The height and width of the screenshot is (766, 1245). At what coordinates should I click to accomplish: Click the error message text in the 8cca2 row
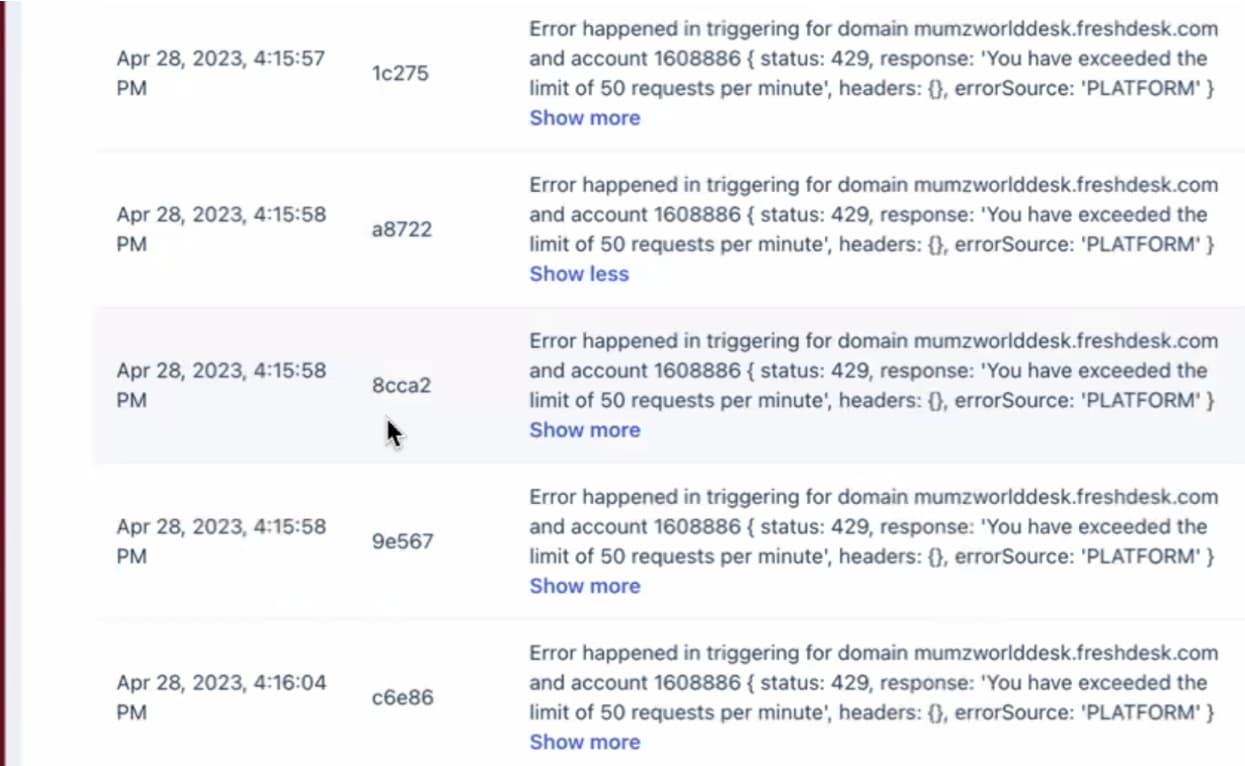873,370
